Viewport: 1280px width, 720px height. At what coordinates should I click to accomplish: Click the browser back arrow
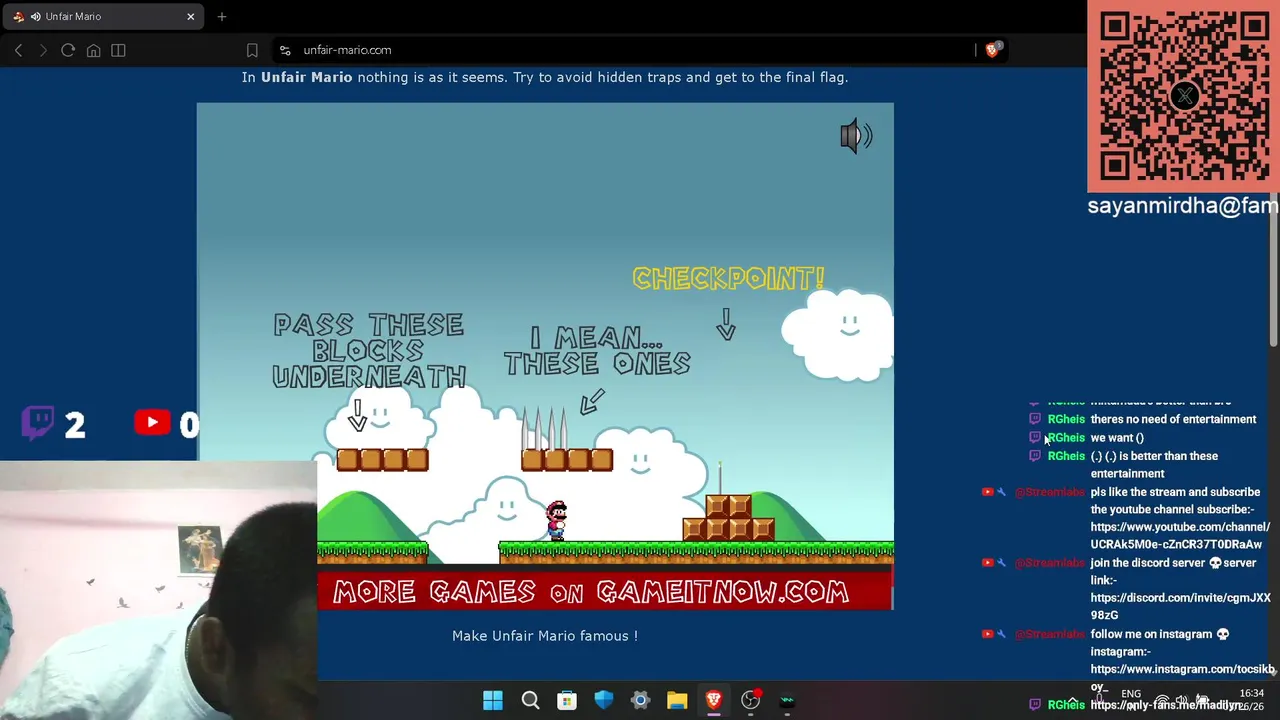[18, 50]
